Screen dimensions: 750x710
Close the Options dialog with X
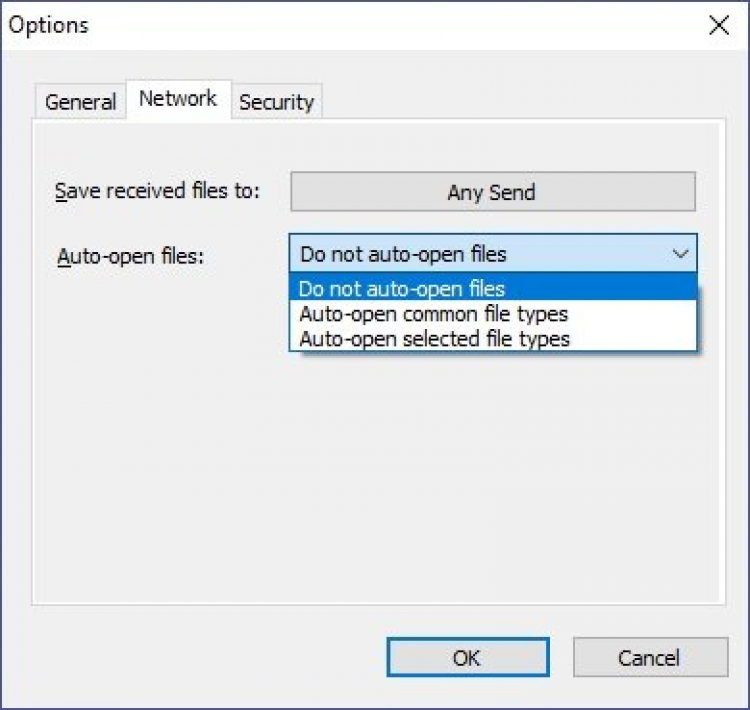coord(718,26)
